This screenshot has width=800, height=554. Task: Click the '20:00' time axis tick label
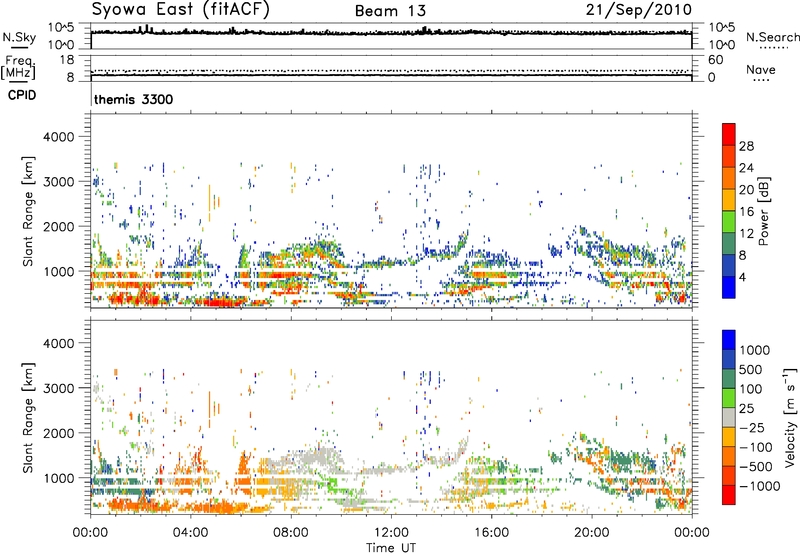(591, 533)
